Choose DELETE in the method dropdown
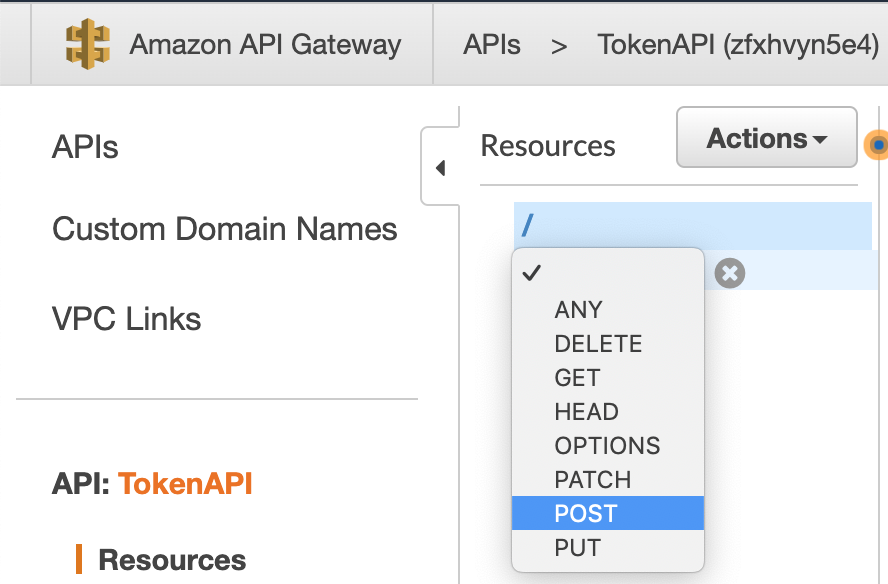 (x=598, y=344)
